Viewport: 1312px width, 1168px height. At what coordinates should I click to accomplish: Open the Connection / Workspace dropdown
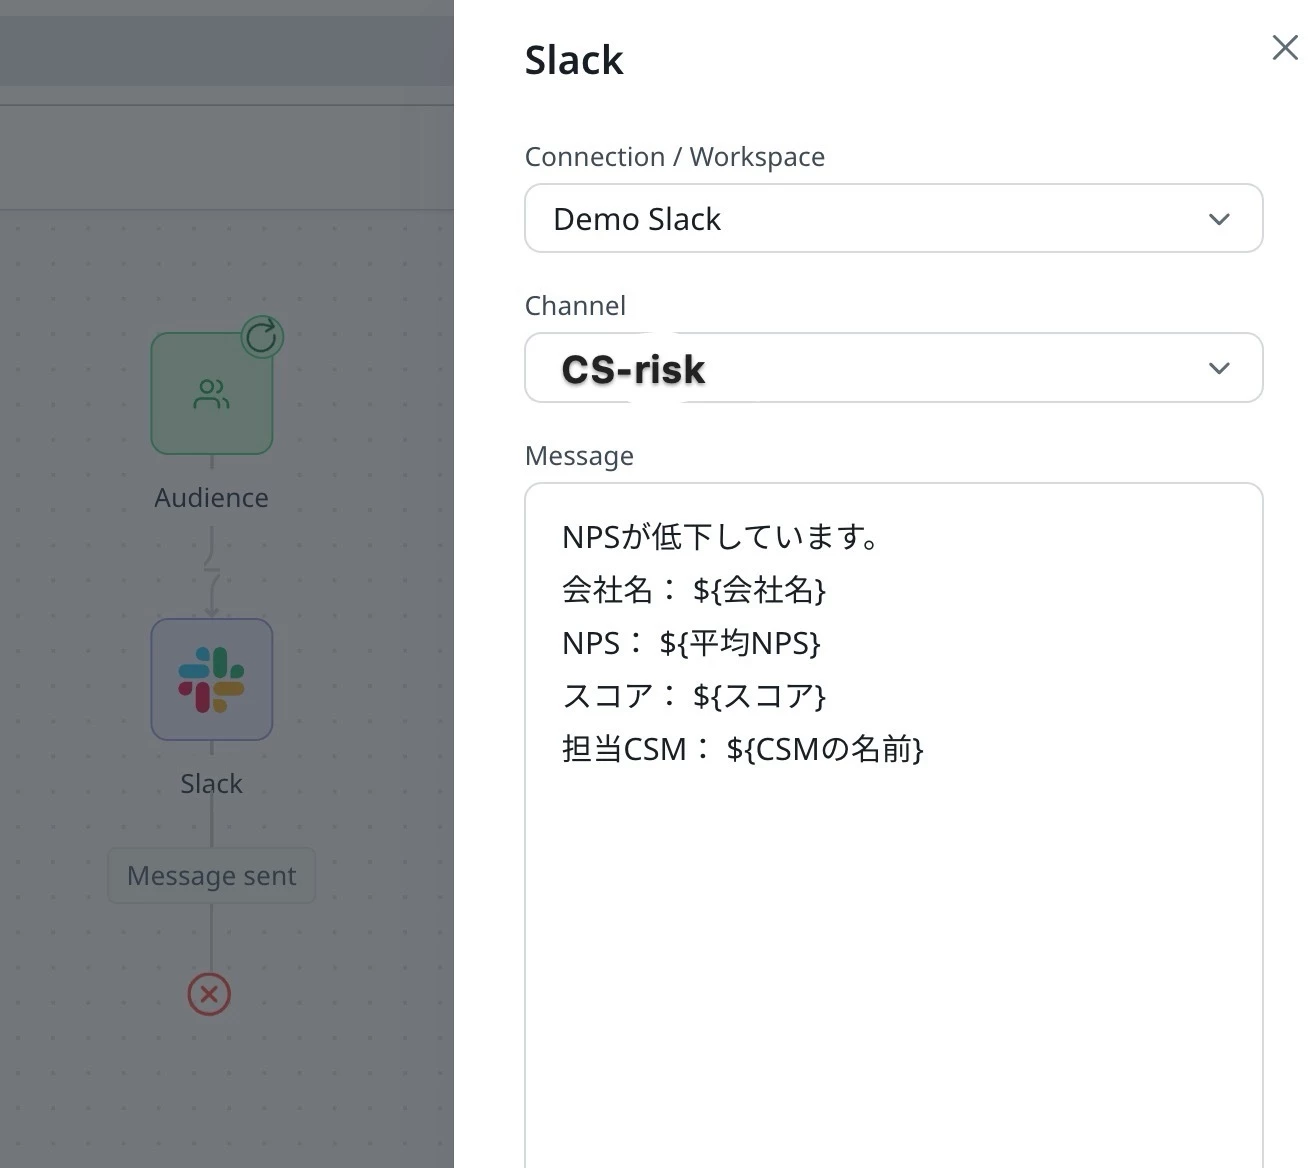pos(893,218)
